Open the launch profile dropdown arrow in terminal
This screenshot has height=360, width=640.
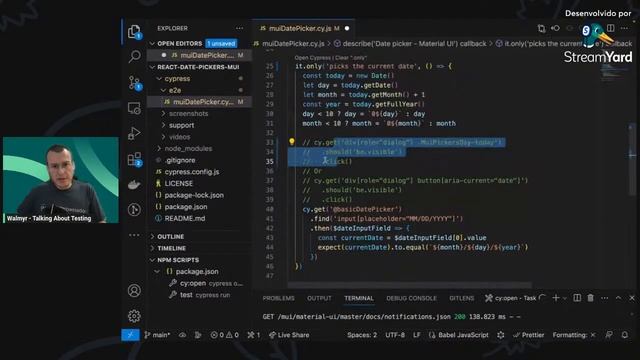pyautogui.click(x=565, y=298)
